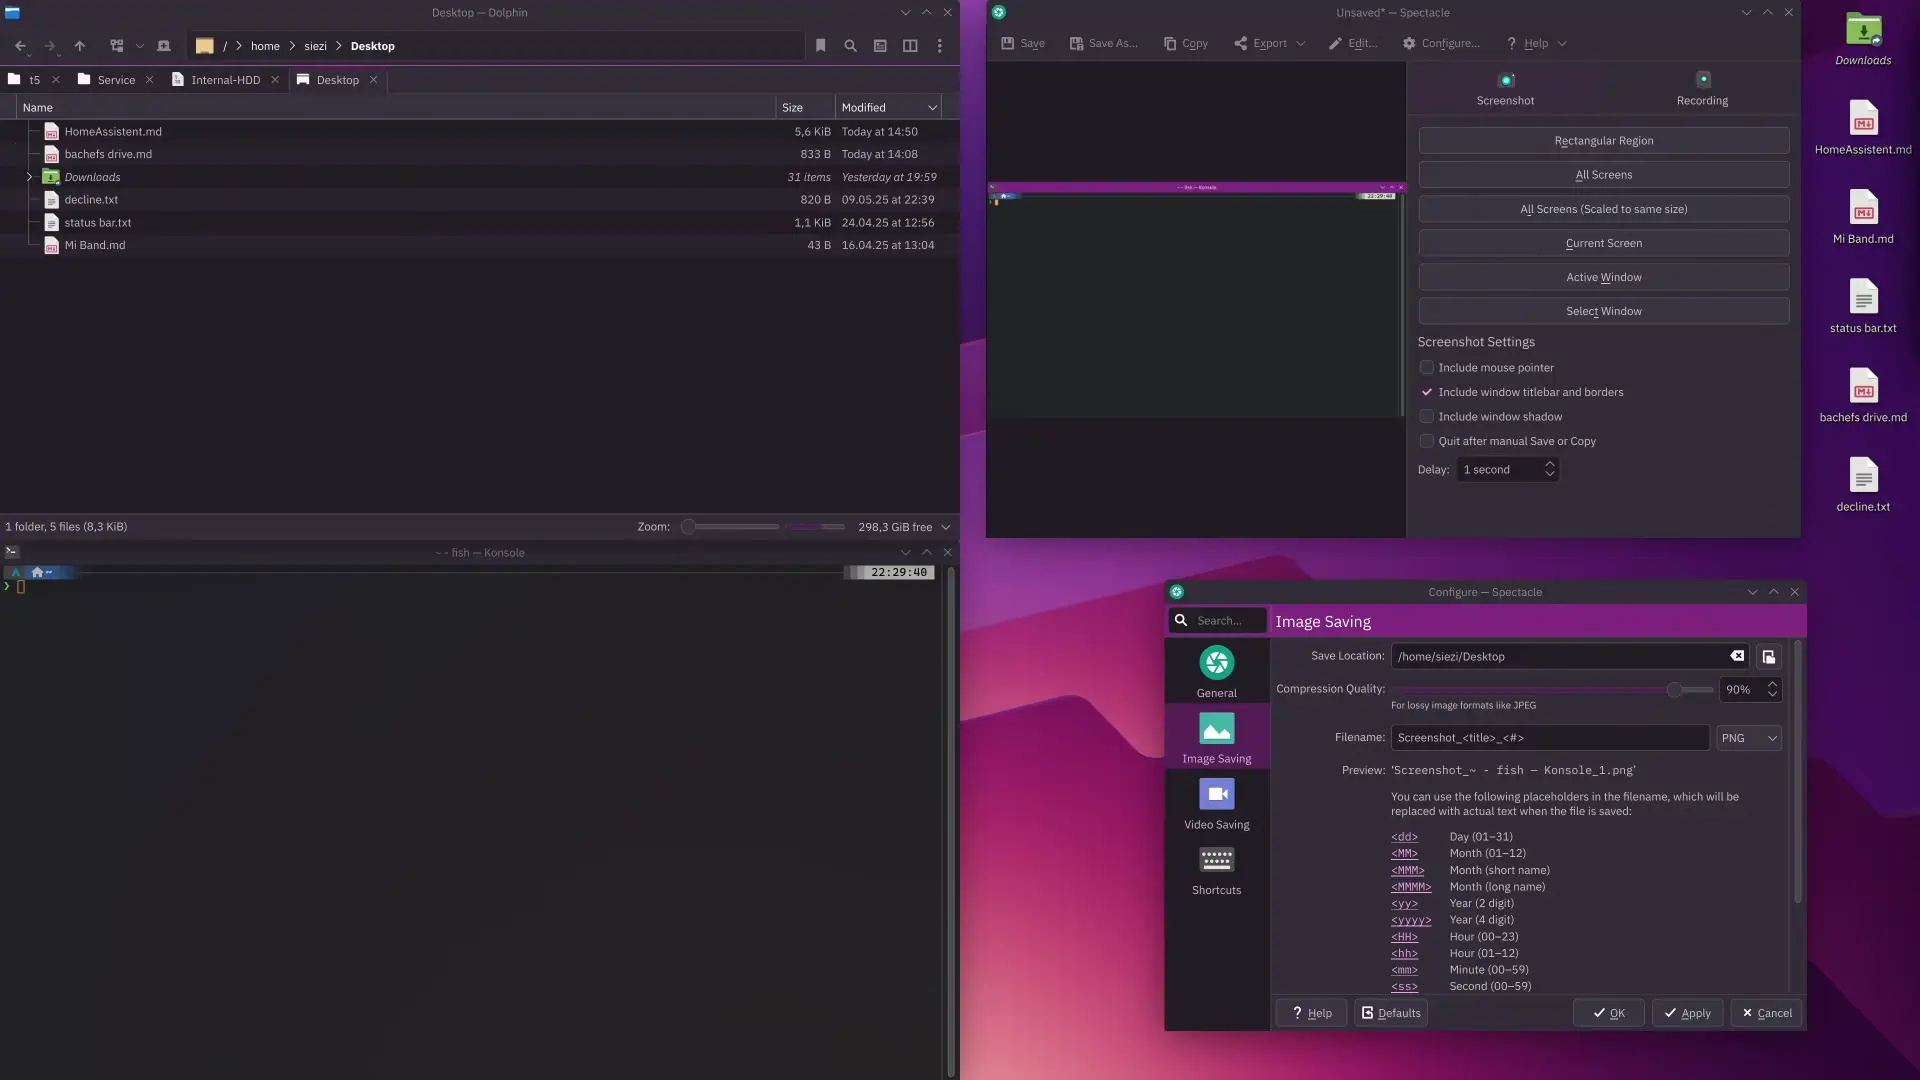The width and height of the screenshot is (1920, 1080).
Task: Insert <yyyy> year placeholder link
Action: tap(1410, 920)
